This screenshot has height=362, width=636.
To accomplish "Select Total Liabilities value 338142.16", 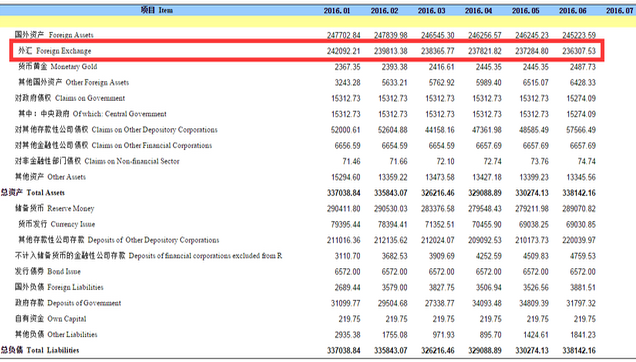I will point(578,350).
